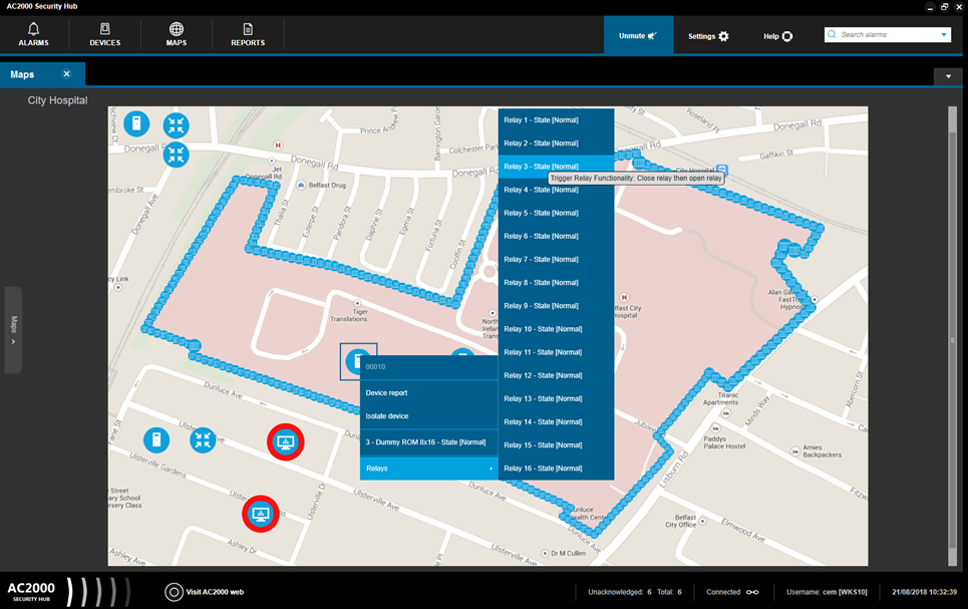Click the 00010 context menu header
Screen dimensions: 968x609
click(x=428, y=367)
